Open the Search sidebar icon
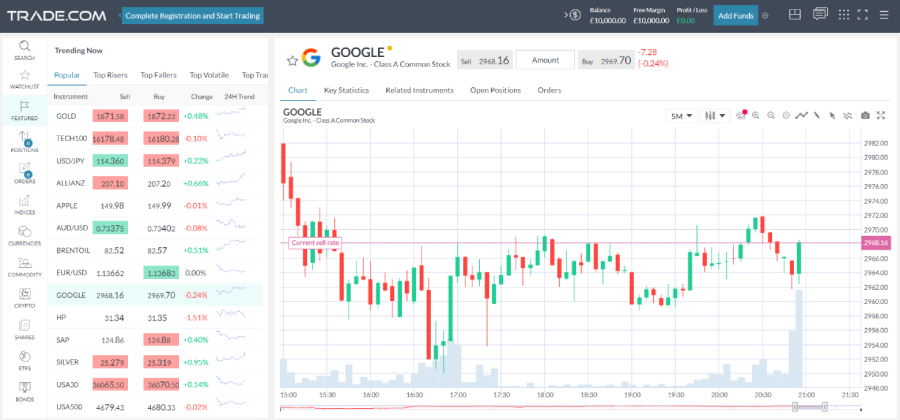The height and width of the screenshot is (420, 900). click(x=24, y=50)
